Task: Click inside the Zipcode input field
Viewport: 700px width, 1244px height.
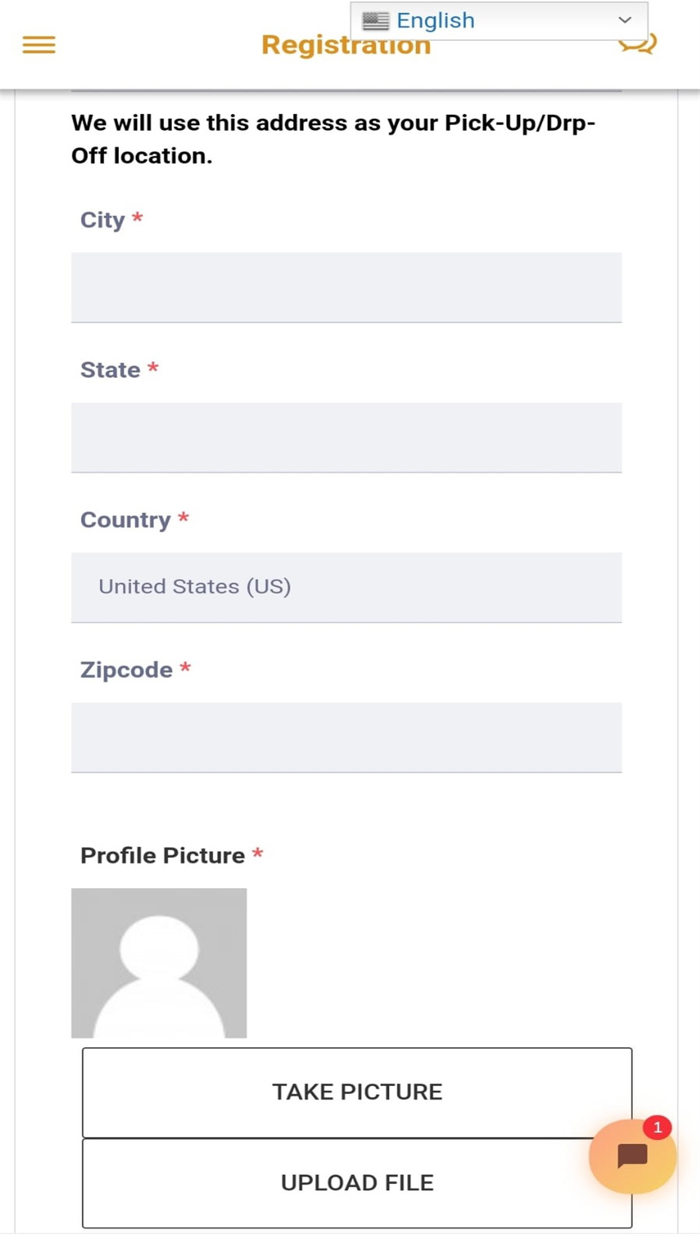Action: coord(346,737)
